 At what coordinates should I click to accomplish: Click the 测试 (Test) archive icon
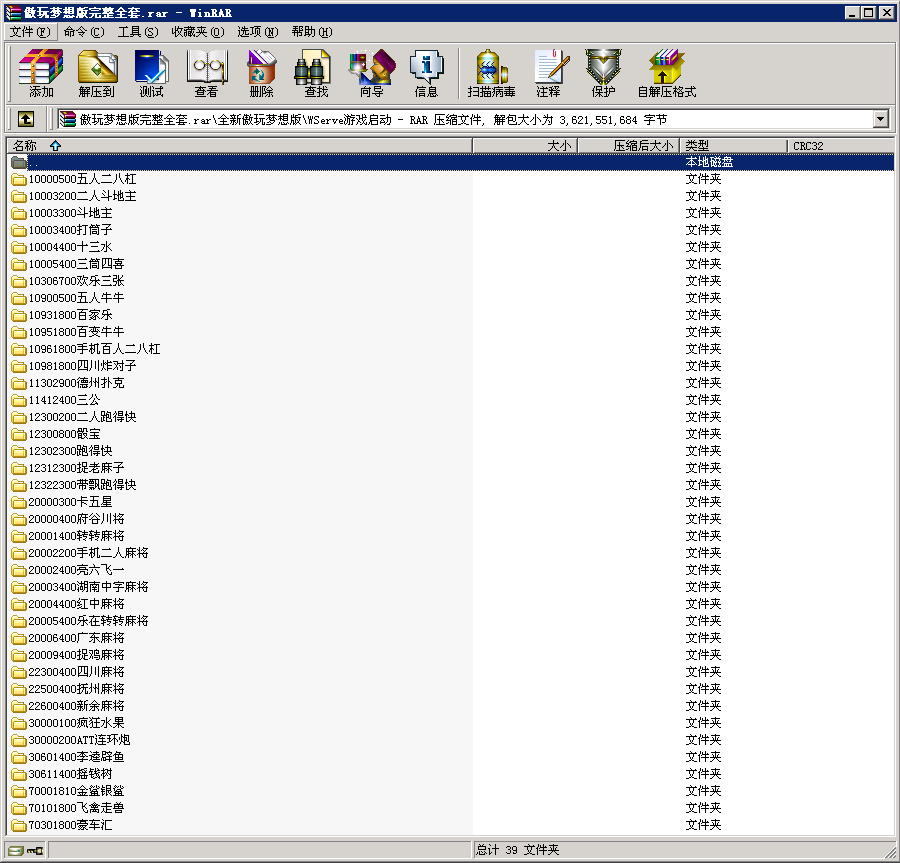pyautogui.click(x=151, y=73)
